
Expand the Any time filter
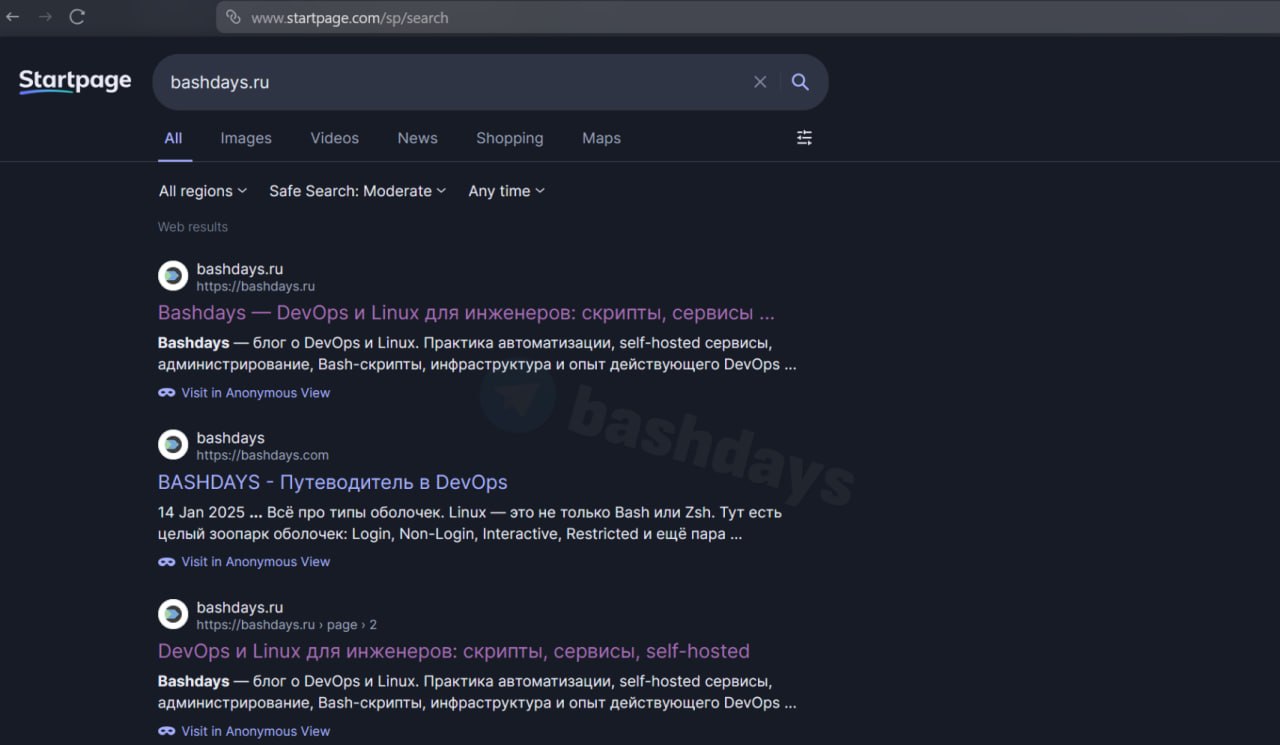coord(506,191)
